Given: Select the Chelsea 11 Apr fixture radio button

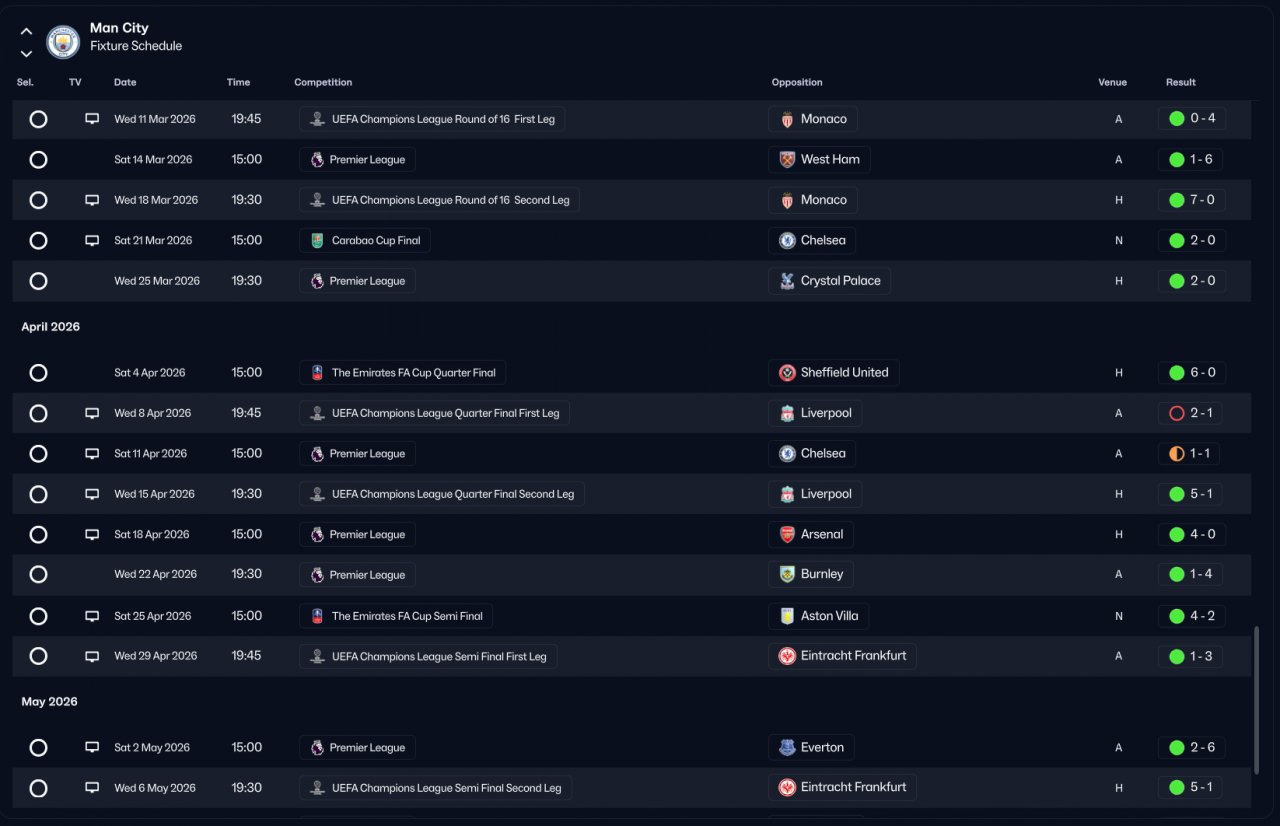Looking at the screenshot, I should (38, 454).
